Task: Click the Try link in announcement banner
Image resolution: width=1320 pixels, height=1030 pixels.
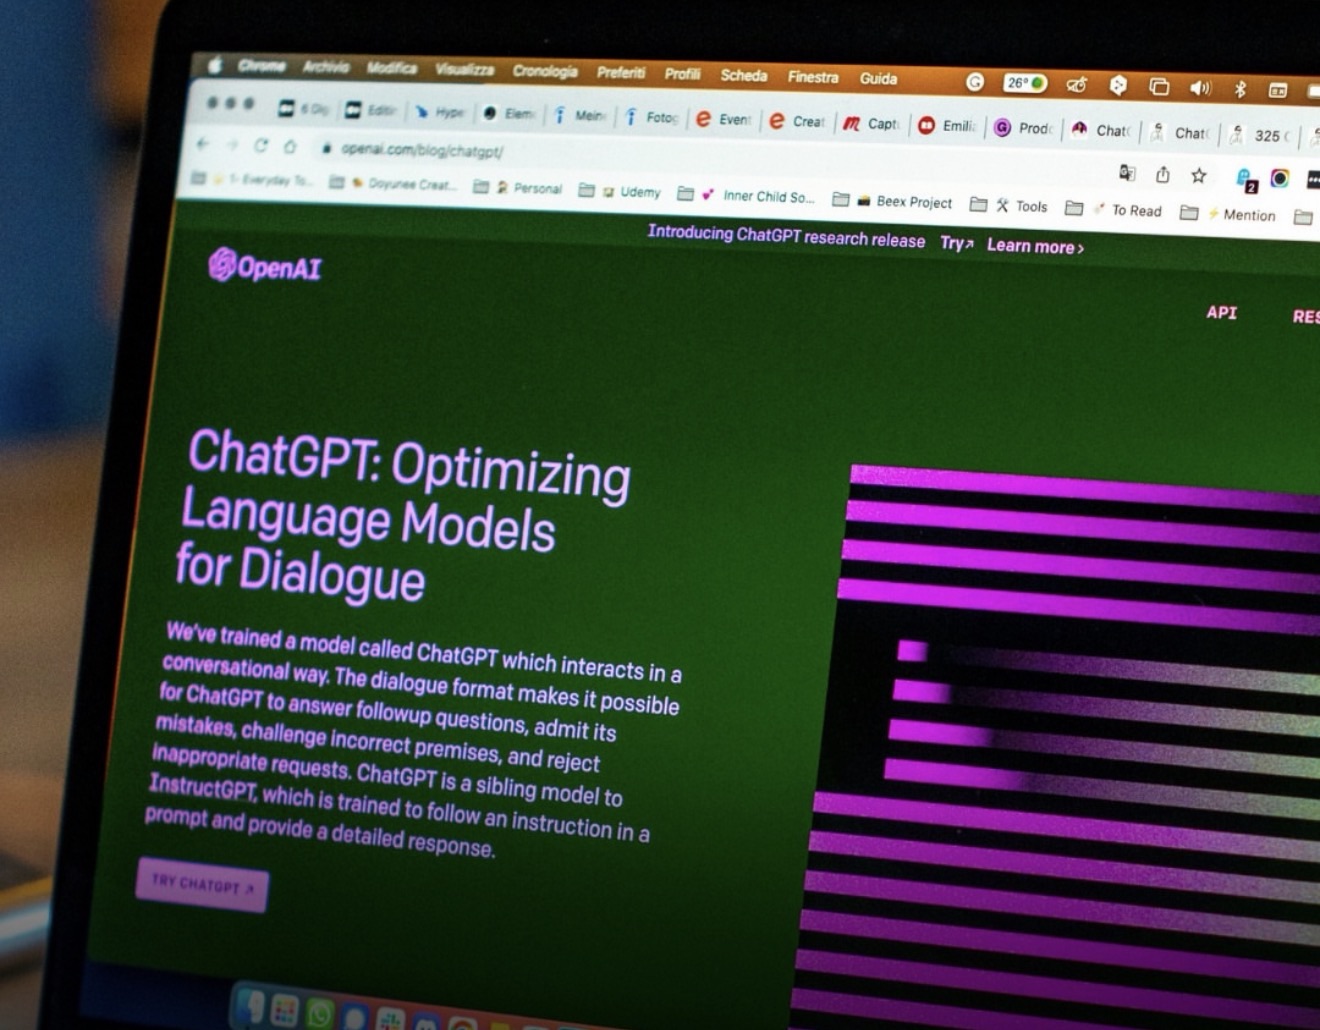Action: 956,243
